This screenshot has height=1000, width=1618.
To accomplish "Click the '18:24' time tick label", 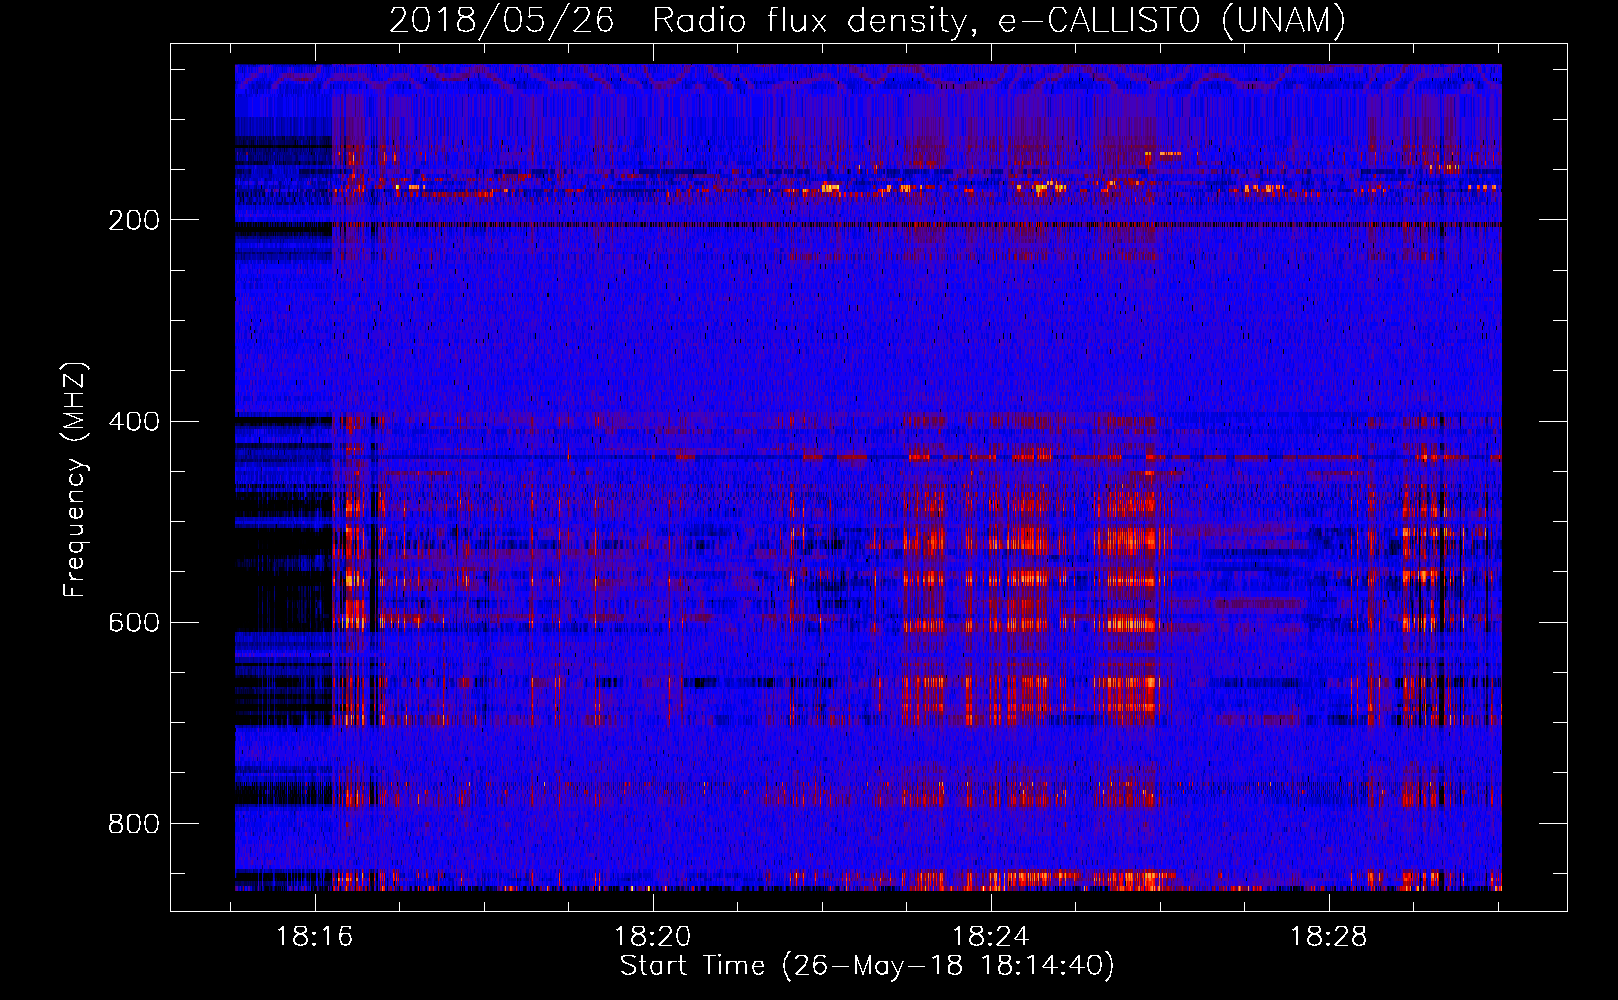I will (990, 937).
